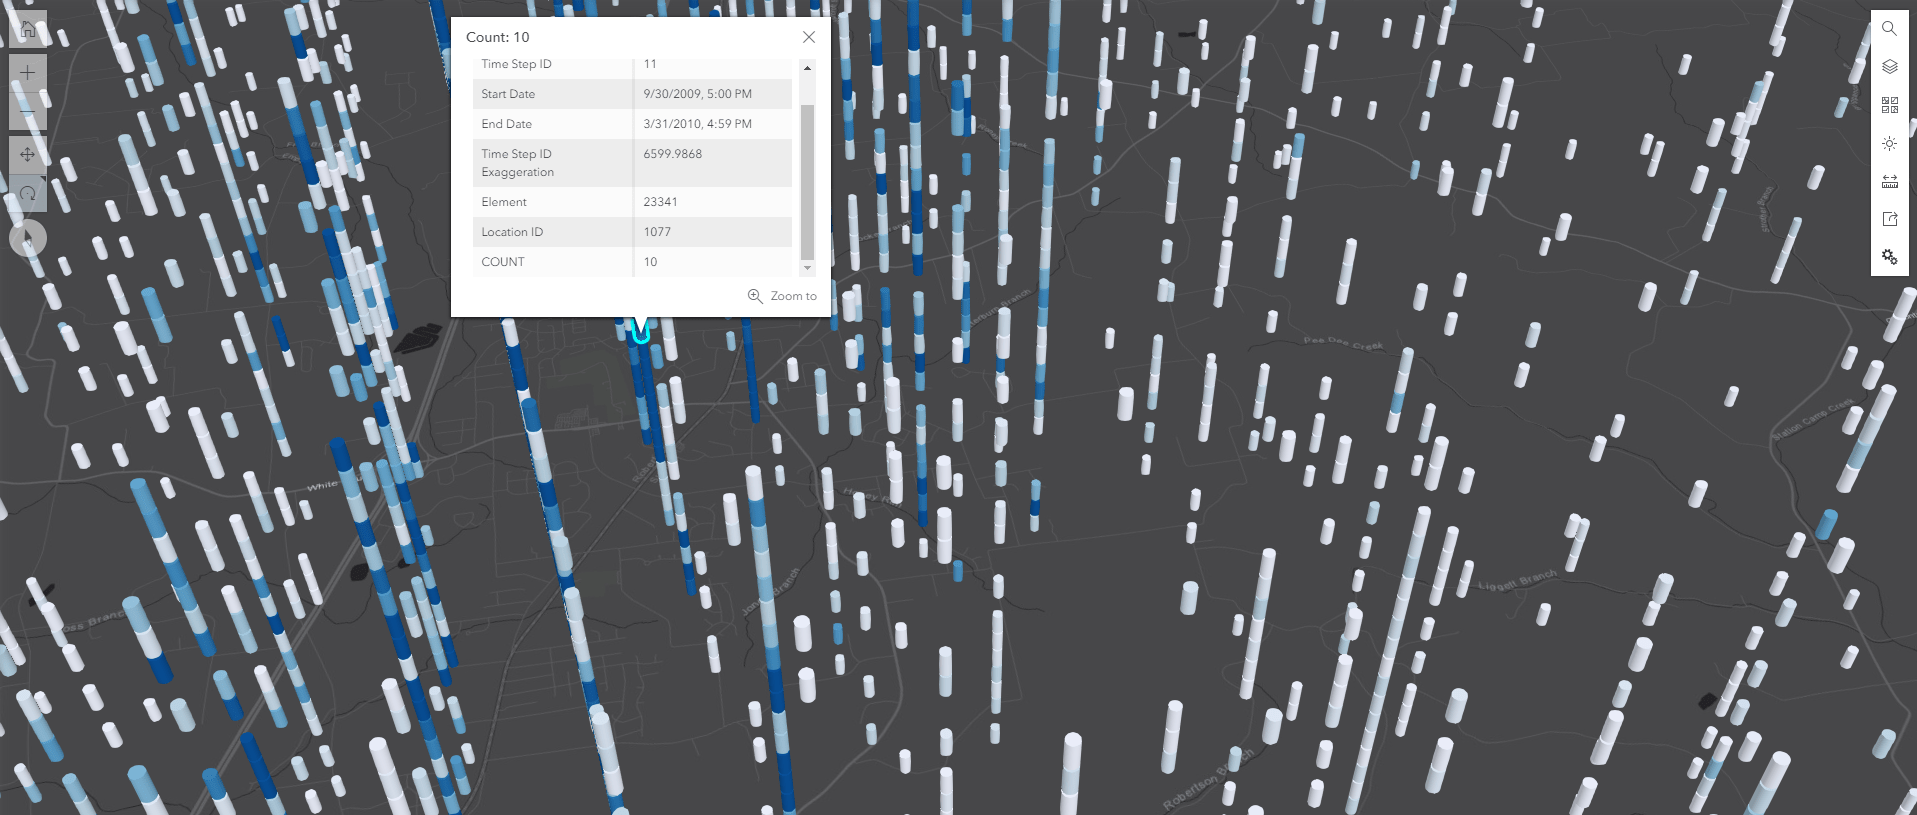Reset orientation with the compass
This screenshot has height=815, width=1917.
pyautogui.click(x=28, y=237)
